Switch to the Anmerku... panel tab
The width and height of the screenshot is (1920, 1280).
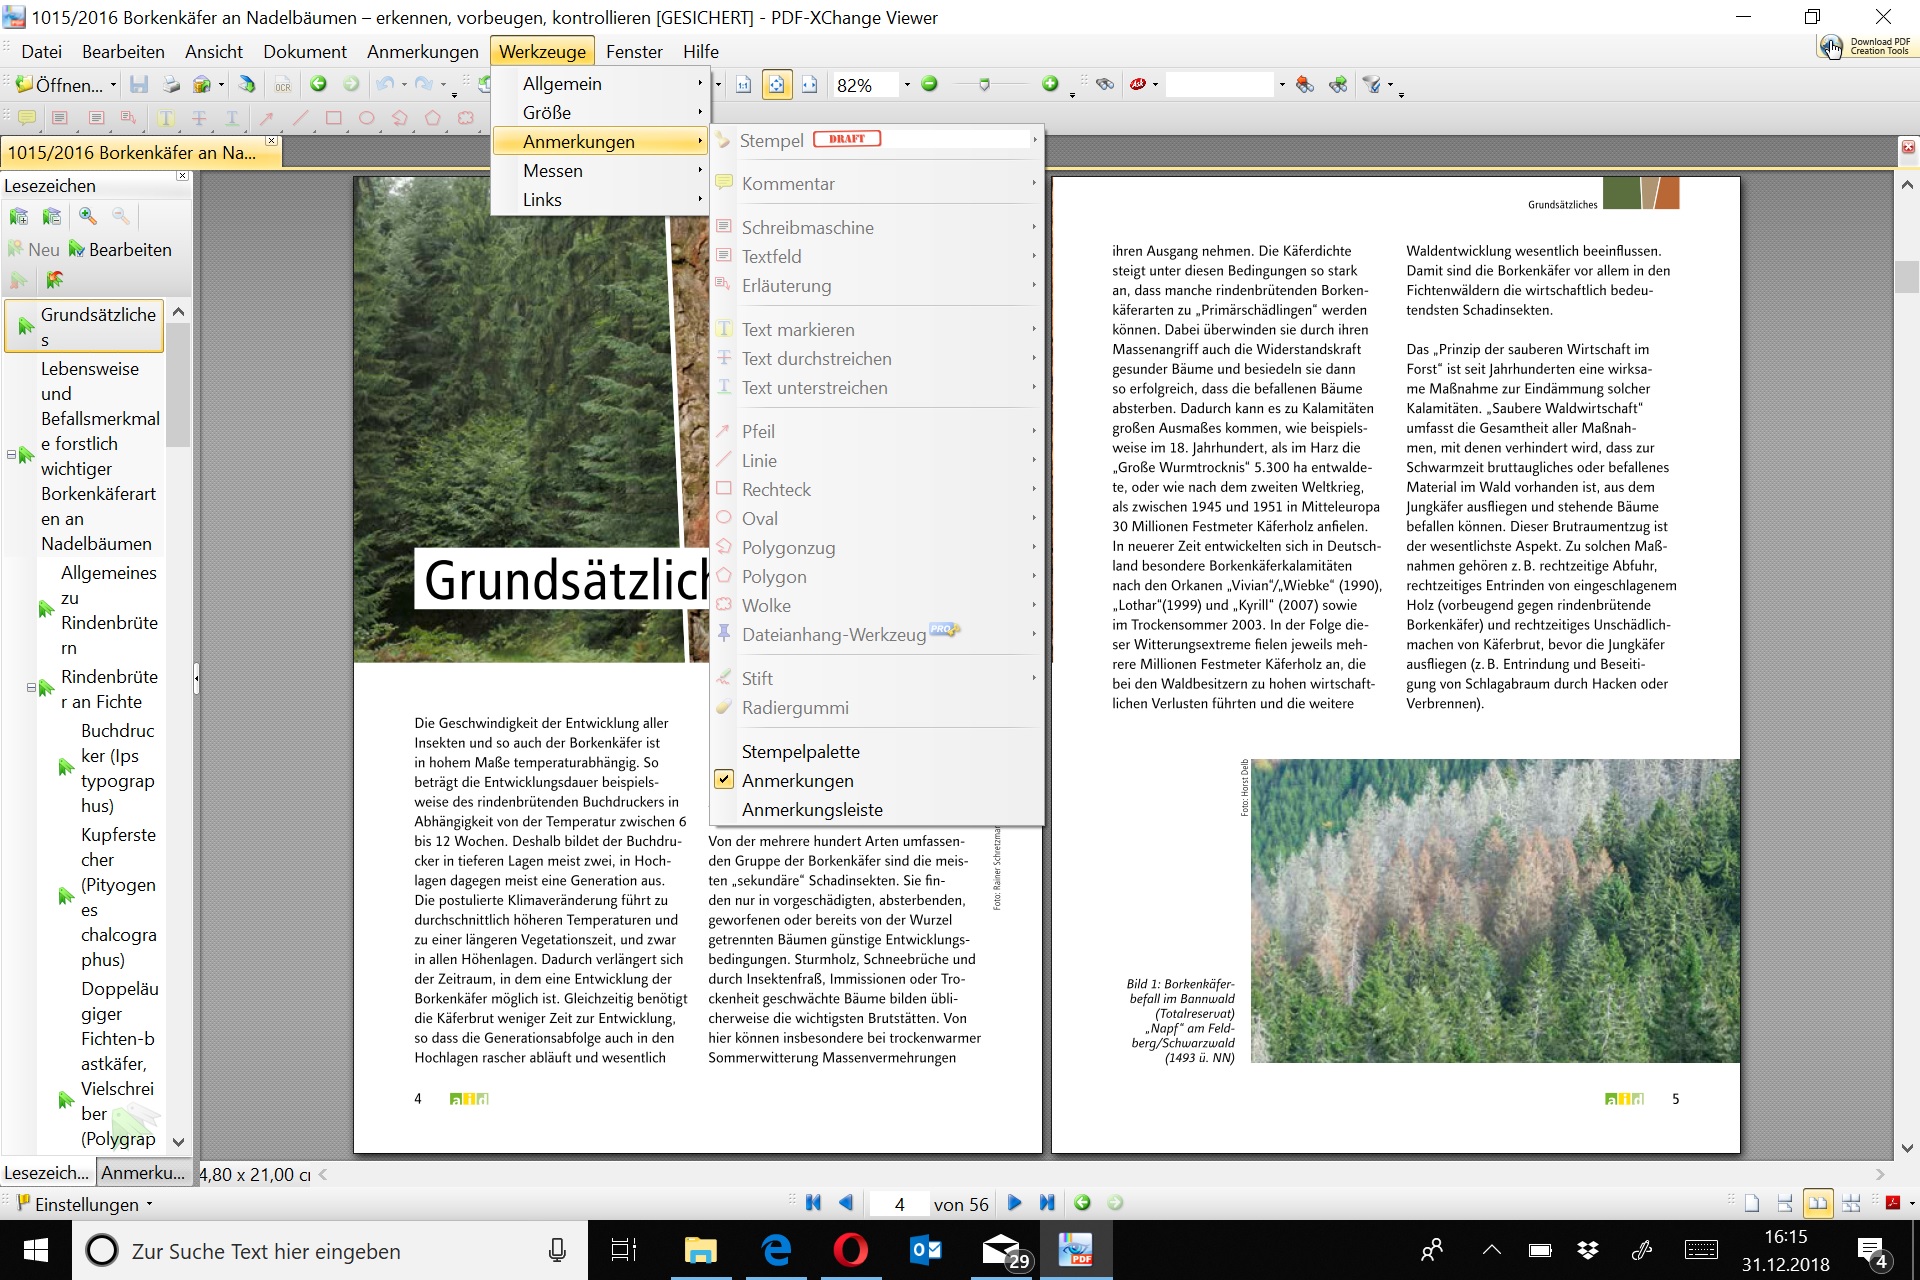pos(143,1172)
